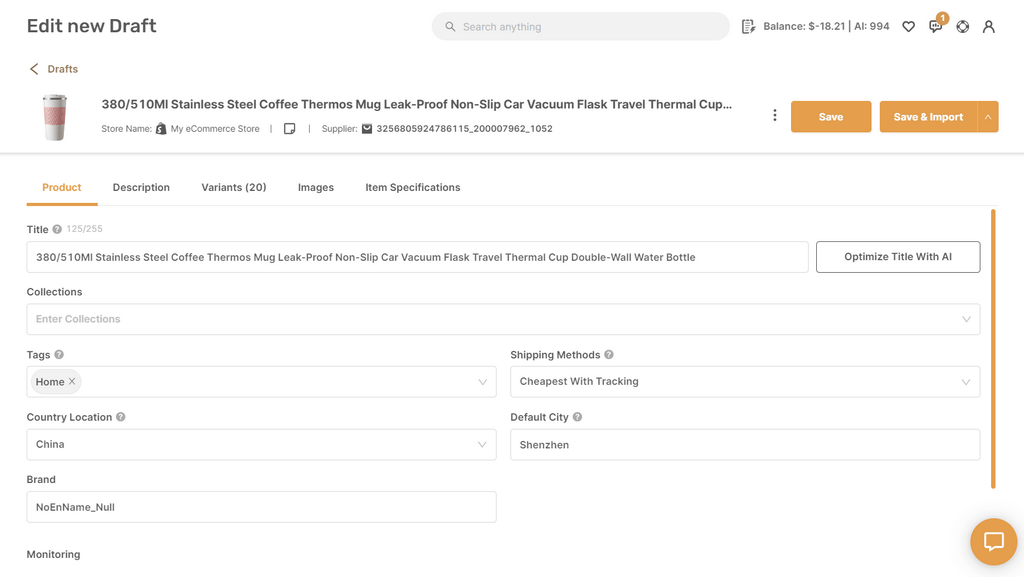Open chat messages with notification badge
This screenshot has height=577, width=1024.
coord(936,25)
